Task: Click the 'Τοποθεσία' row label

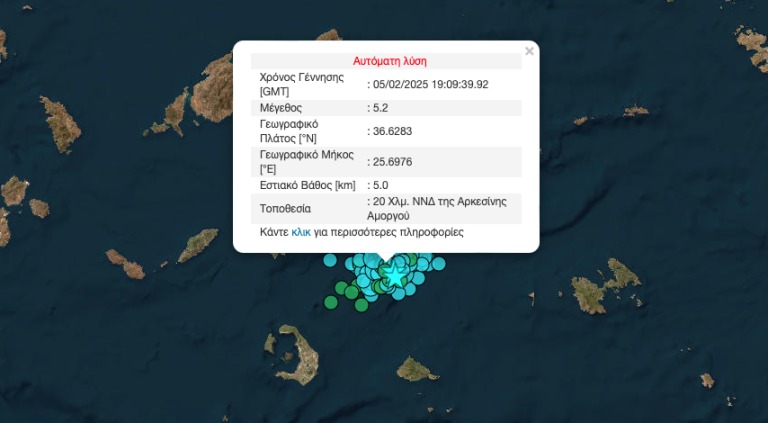Action: click(x=285, y=208)
